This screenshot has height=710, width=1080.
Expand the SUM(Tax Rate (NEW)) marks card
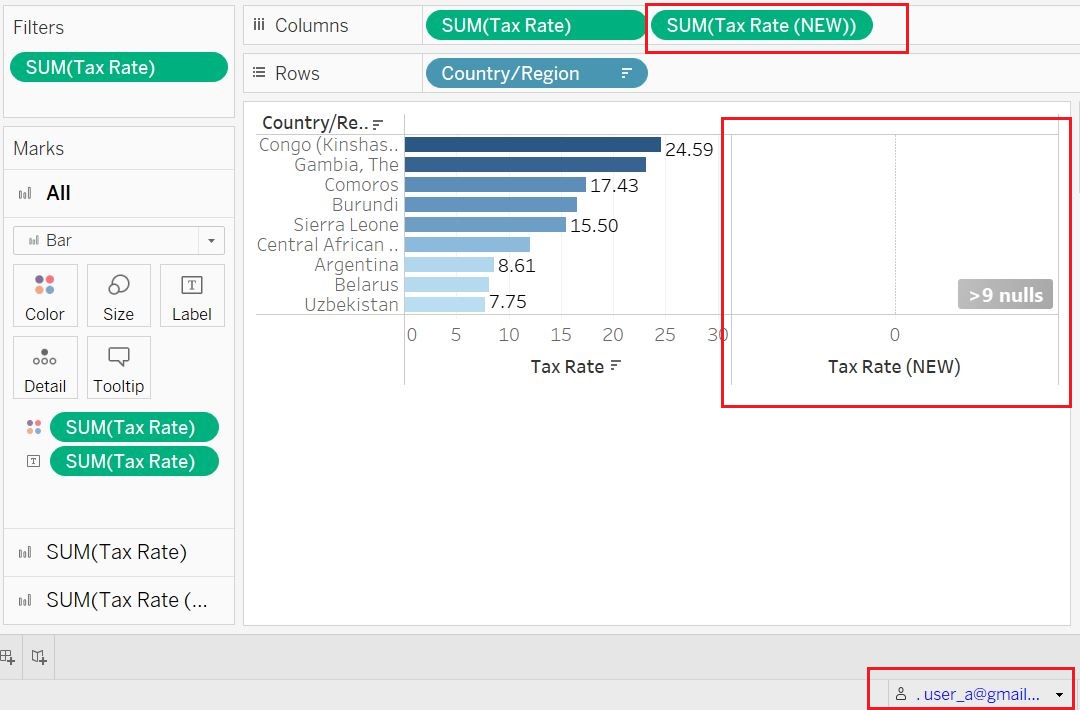tap(119, 600)
